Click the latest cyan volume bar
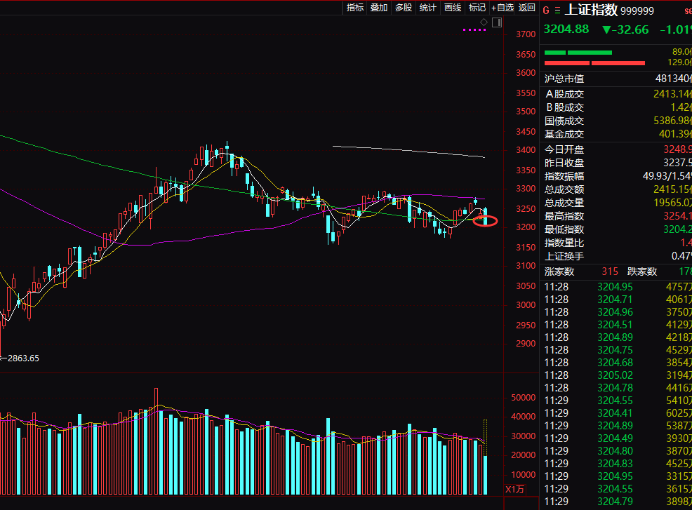693x511 pixels. (485, 475)
